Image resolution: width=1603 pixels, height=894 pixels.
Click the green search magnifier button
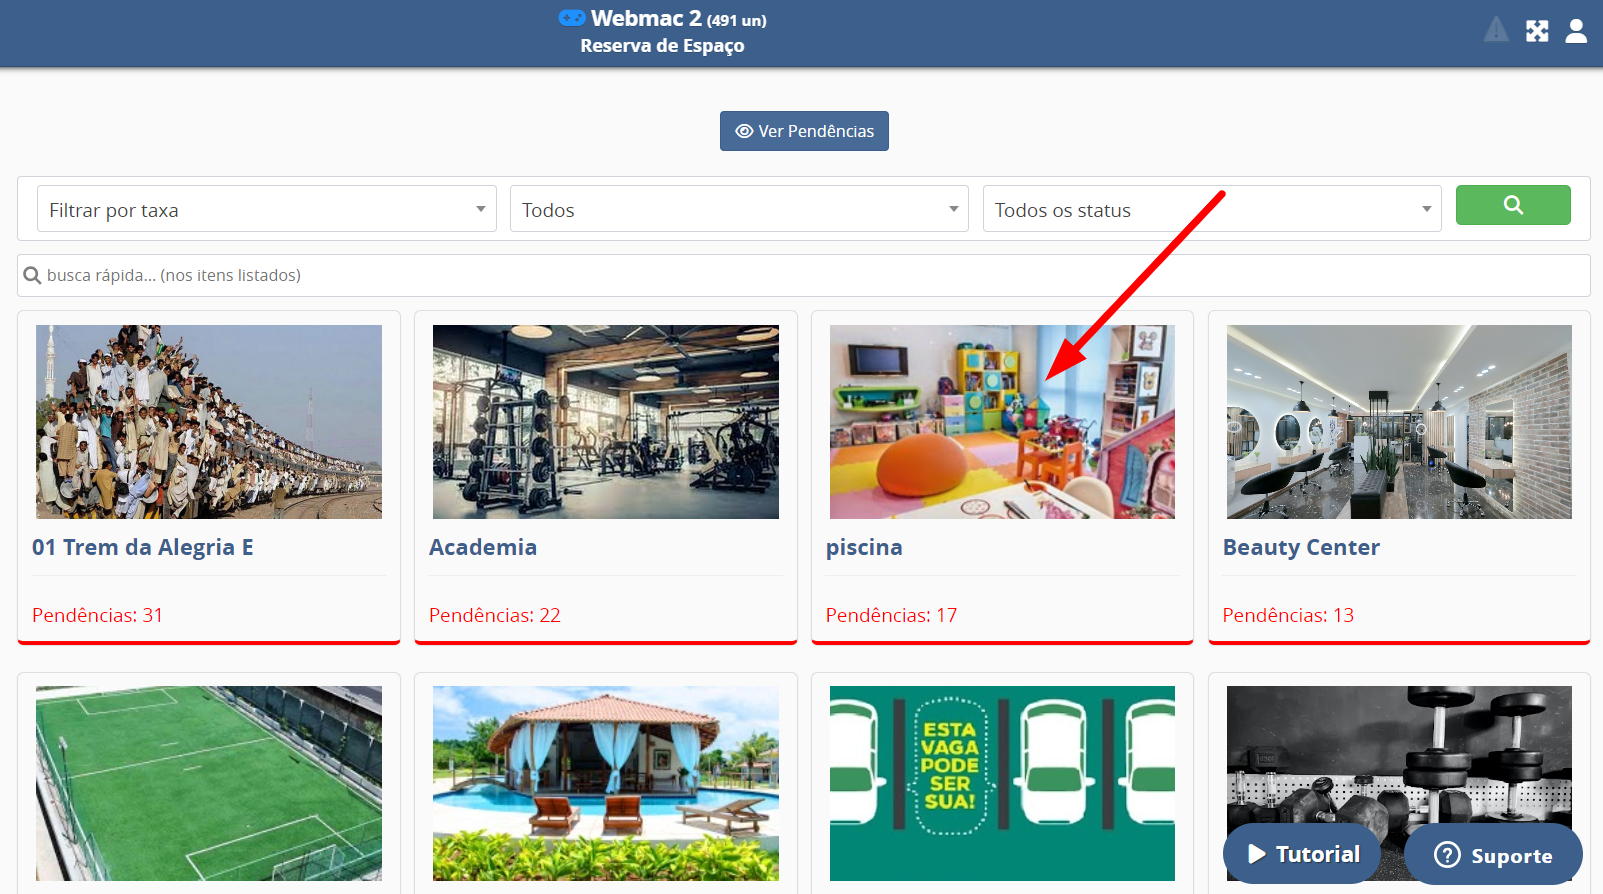tap(1512, 205)
